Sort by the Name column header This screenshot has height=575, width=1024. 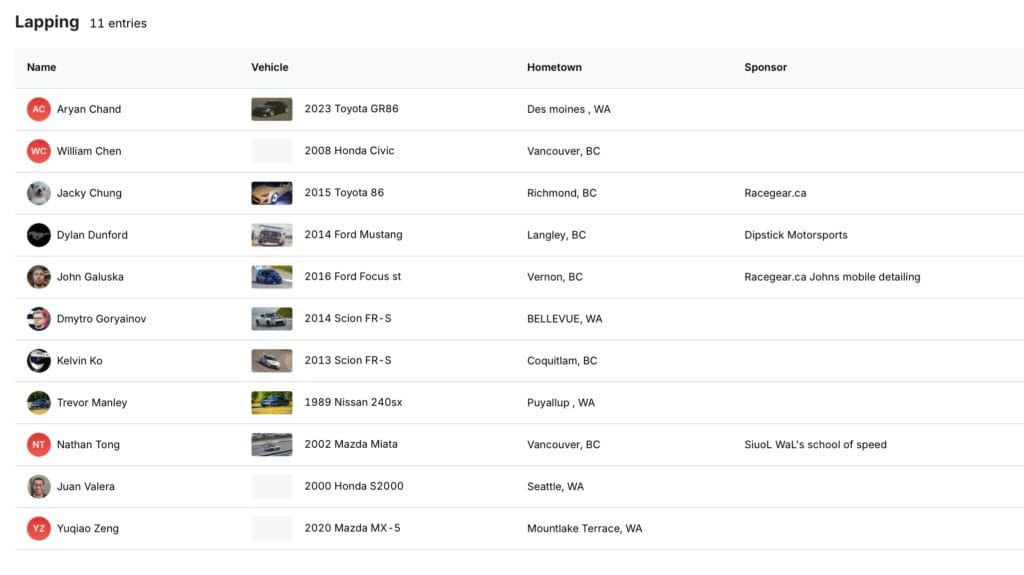click(41, 67)
